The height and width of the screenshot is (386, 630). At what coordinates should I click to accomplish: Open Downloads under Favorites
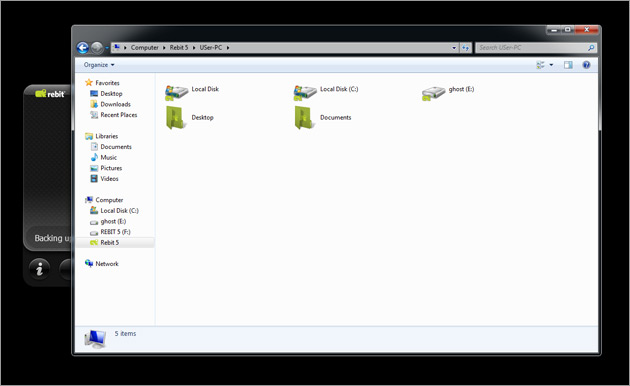click(115, 104)
